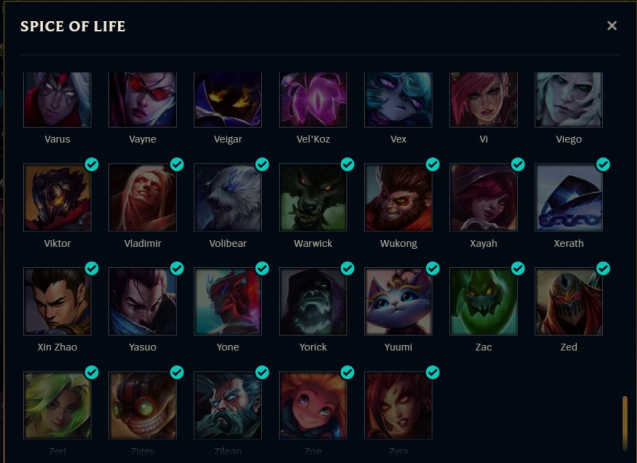Choose the Zed champion icon
Image resolution: width=637 pixels, height=463 pixels.
569,301
